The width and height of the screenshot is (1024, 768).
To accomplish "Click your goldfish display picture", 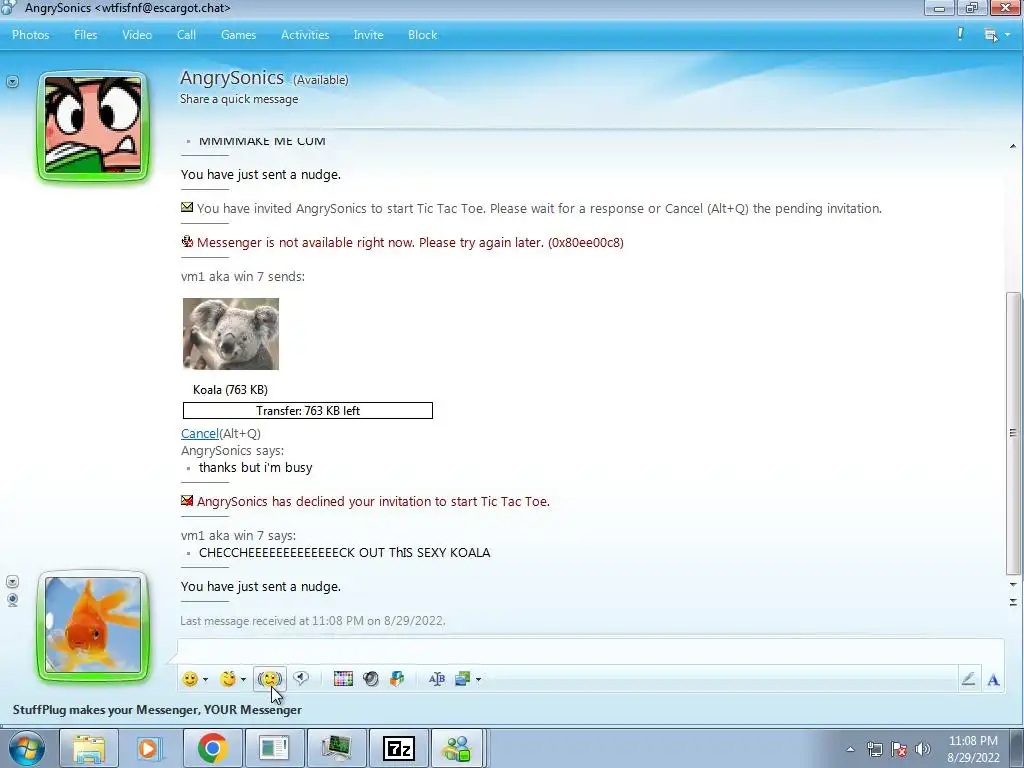I will (93, 625).
